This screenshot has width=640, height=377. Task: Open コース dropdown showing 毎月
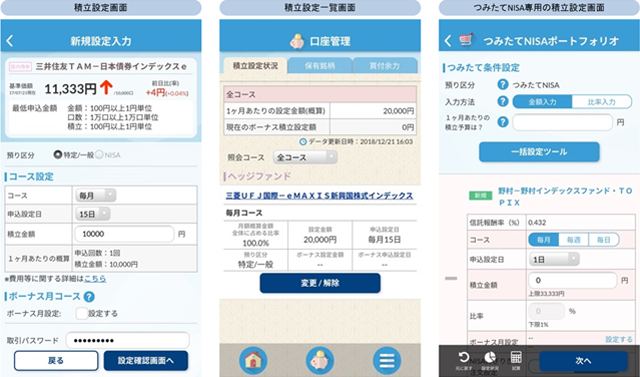click(95, 195)
